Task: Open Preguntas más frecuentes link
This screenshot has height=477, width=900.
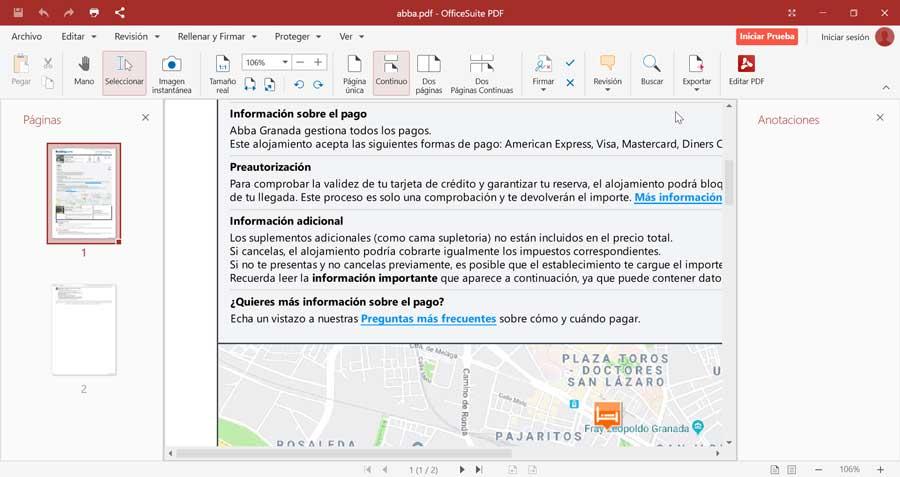Action: [428, 319]
